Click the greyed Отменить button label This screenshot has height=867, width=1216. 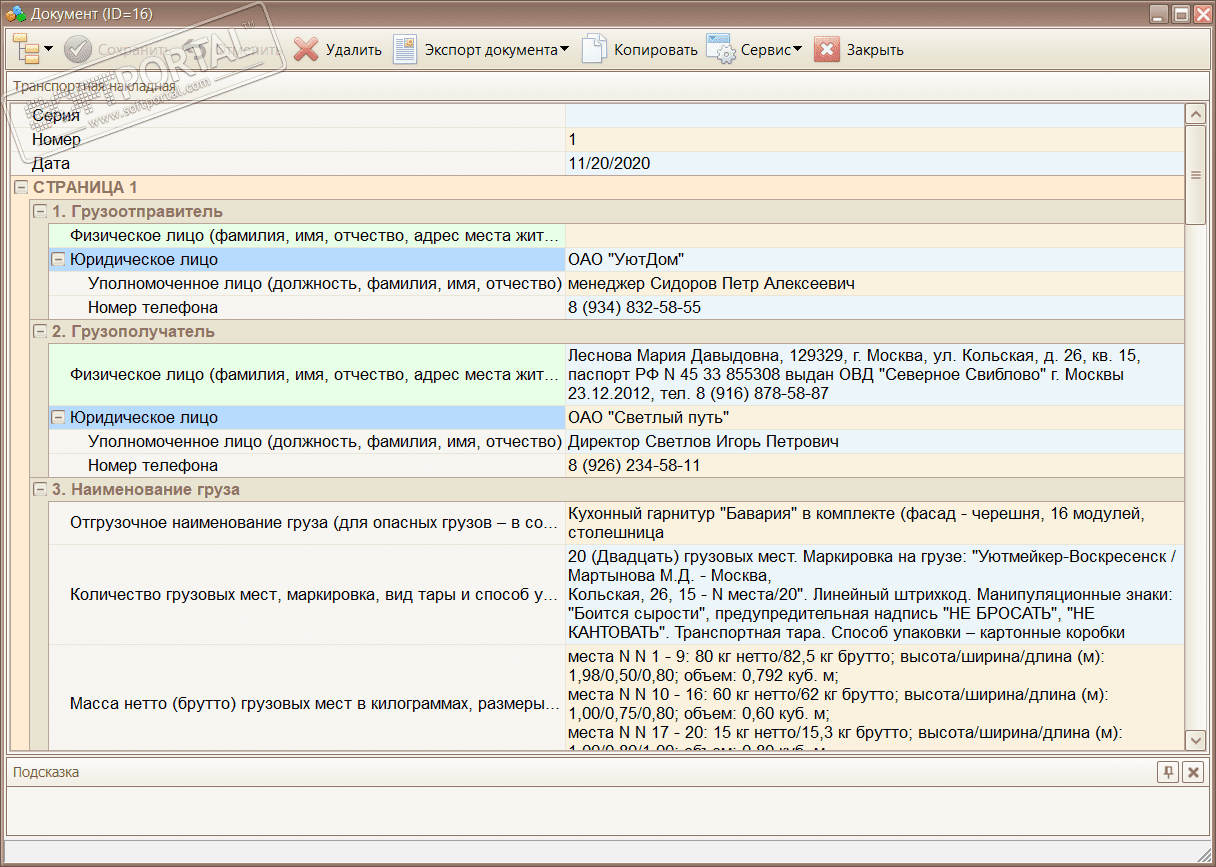(x=248, y=50)
